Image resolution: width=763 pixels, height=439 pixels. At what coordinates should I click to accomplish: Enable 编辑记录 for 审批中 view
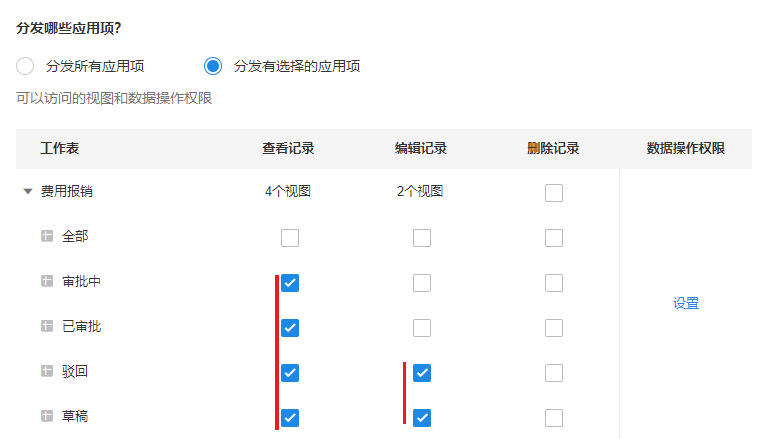click(422, 283)
